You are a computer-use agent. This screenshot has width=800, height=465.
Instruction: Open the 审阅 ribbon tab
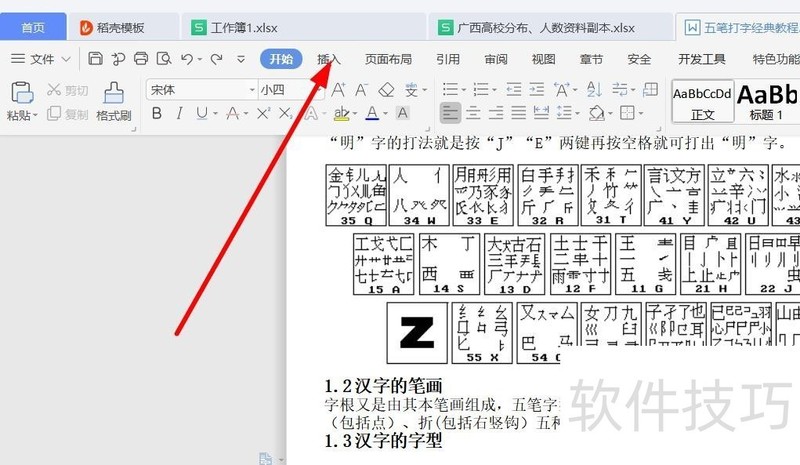(x=496, y=59)
